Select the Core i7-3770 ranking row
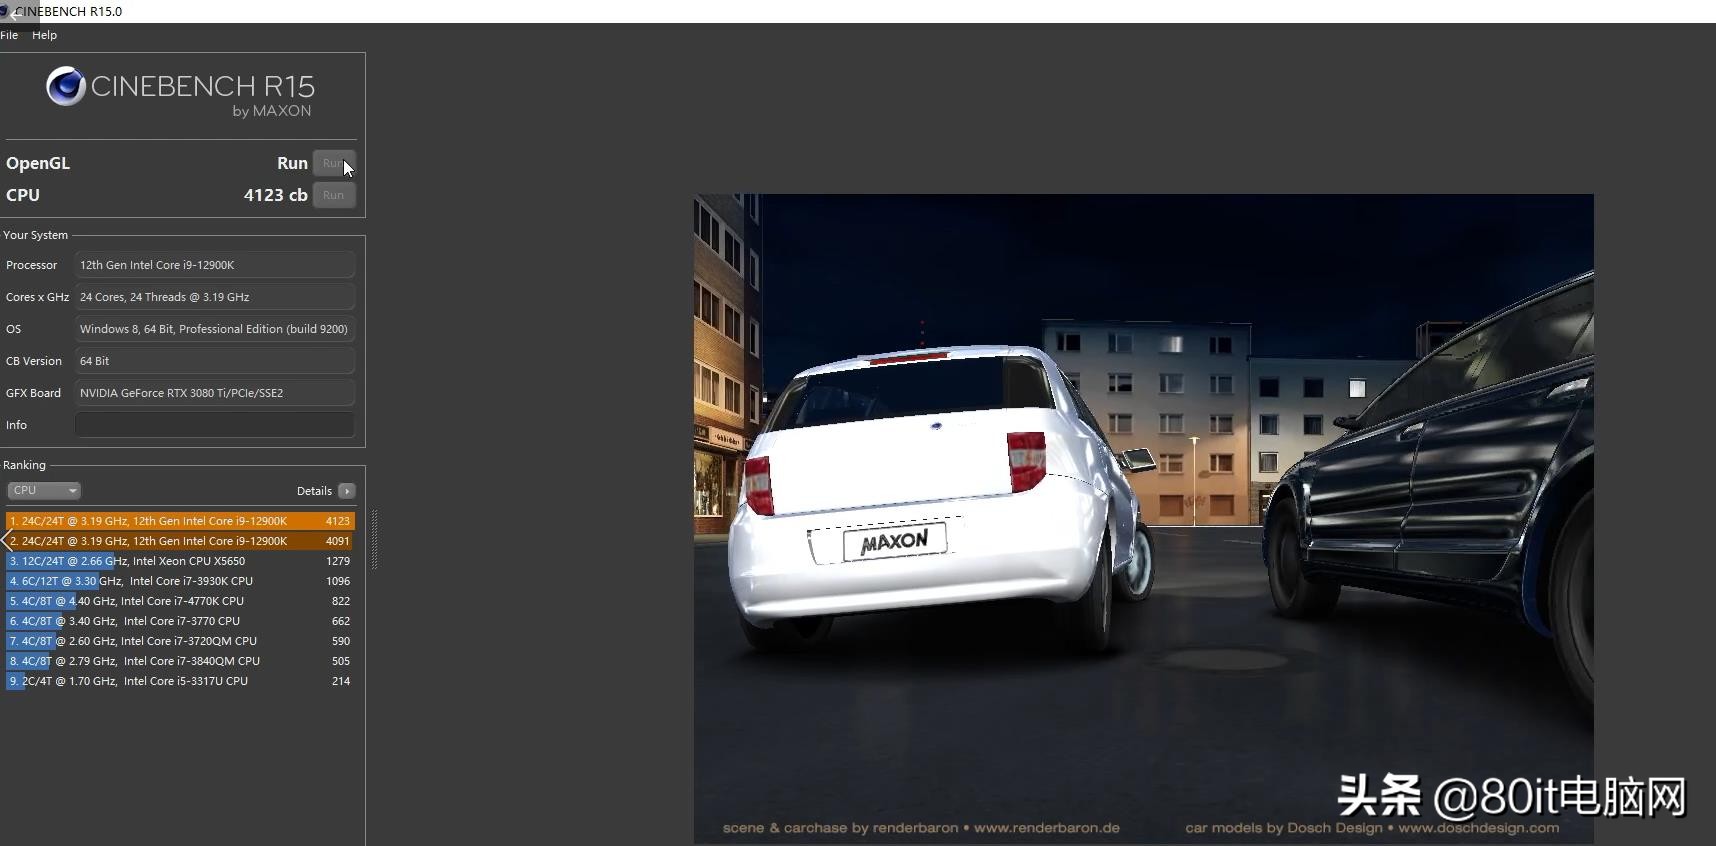This screenshot has height=846, width=1716. tap(180, 621)
